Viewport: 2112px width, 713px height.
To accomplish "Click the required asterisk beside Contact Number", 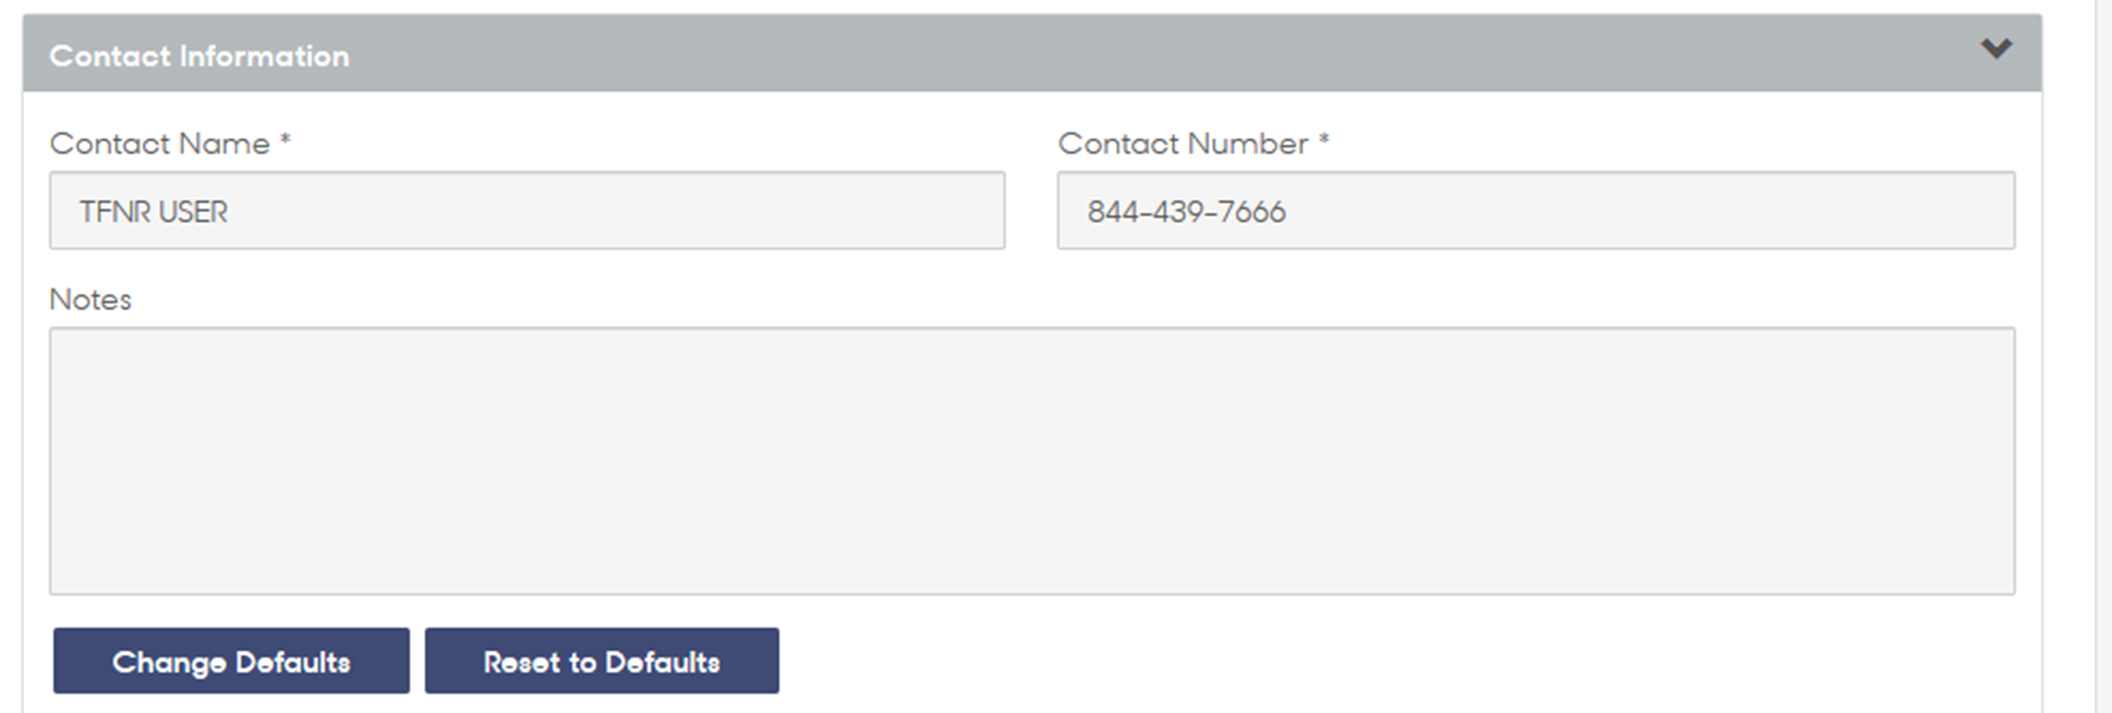I will 1324,140.
